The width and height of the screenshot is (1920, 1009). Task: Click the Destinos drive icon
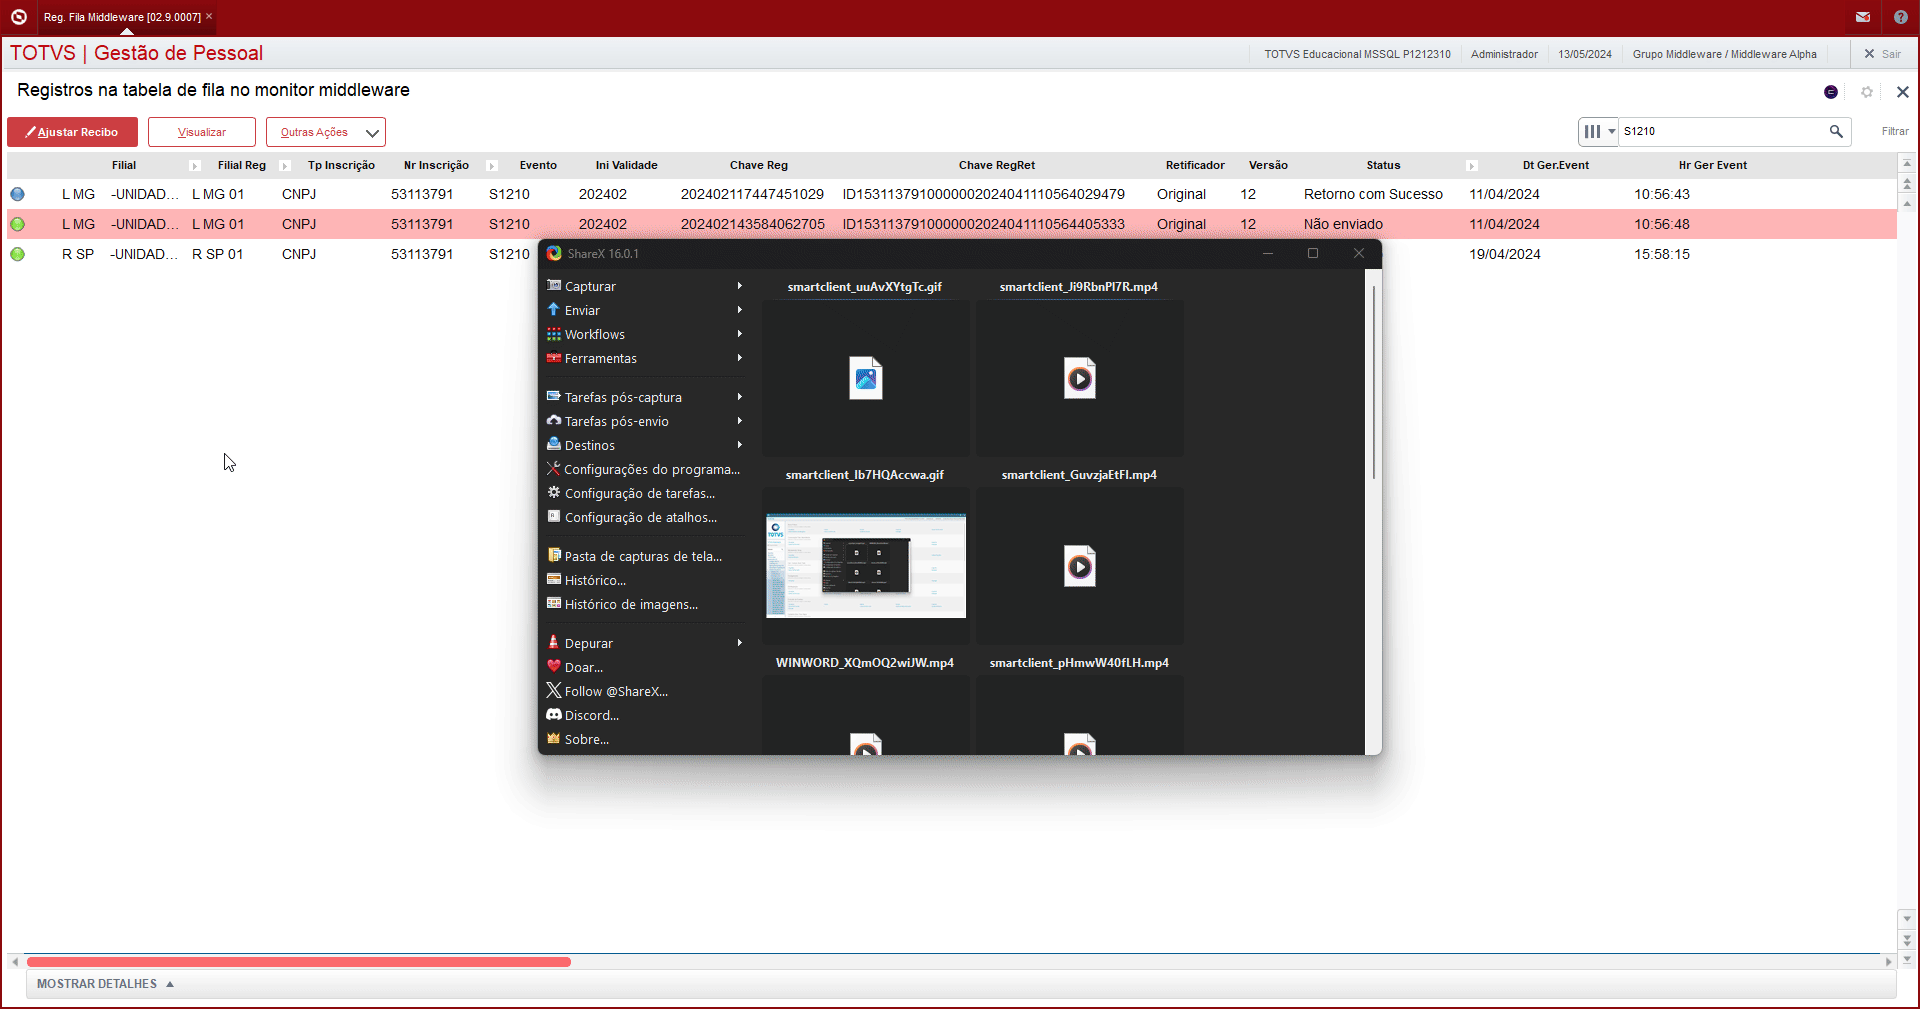[x=553, y=444]
